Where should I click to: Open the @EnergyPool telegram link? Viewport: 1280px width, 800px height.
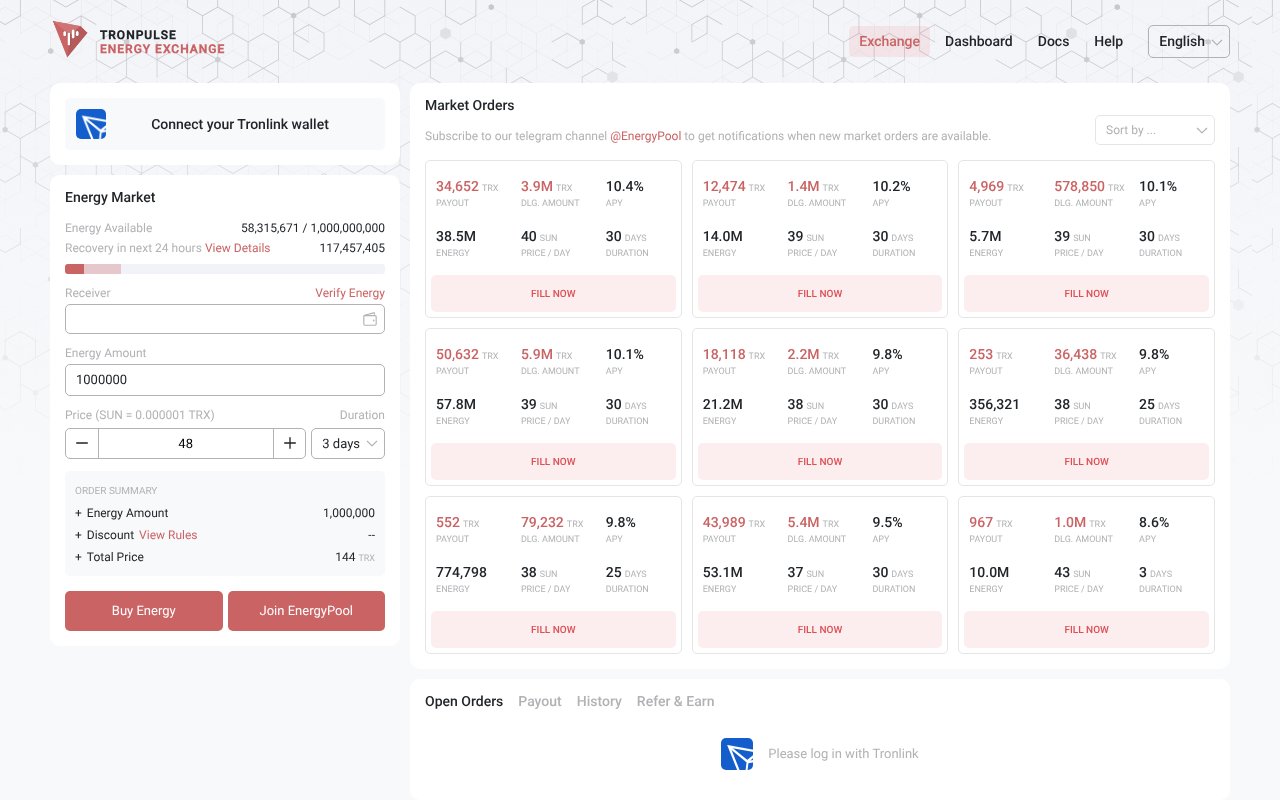(x=647, y=135)
